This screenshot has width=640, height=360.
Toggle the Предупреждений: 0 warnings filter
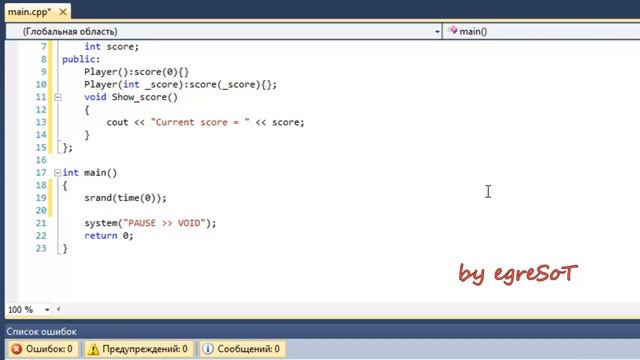(138, 349)
